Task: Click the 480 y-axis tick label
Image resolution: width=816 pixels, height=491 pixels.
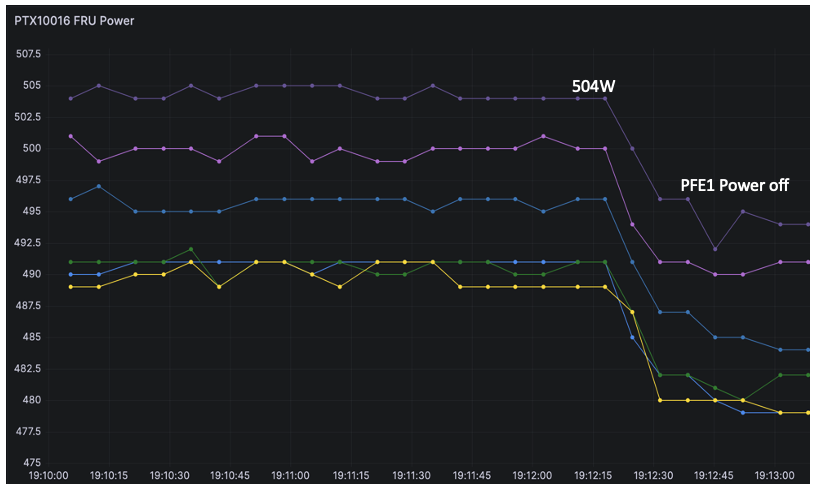Action: click(x=32, y=400)
